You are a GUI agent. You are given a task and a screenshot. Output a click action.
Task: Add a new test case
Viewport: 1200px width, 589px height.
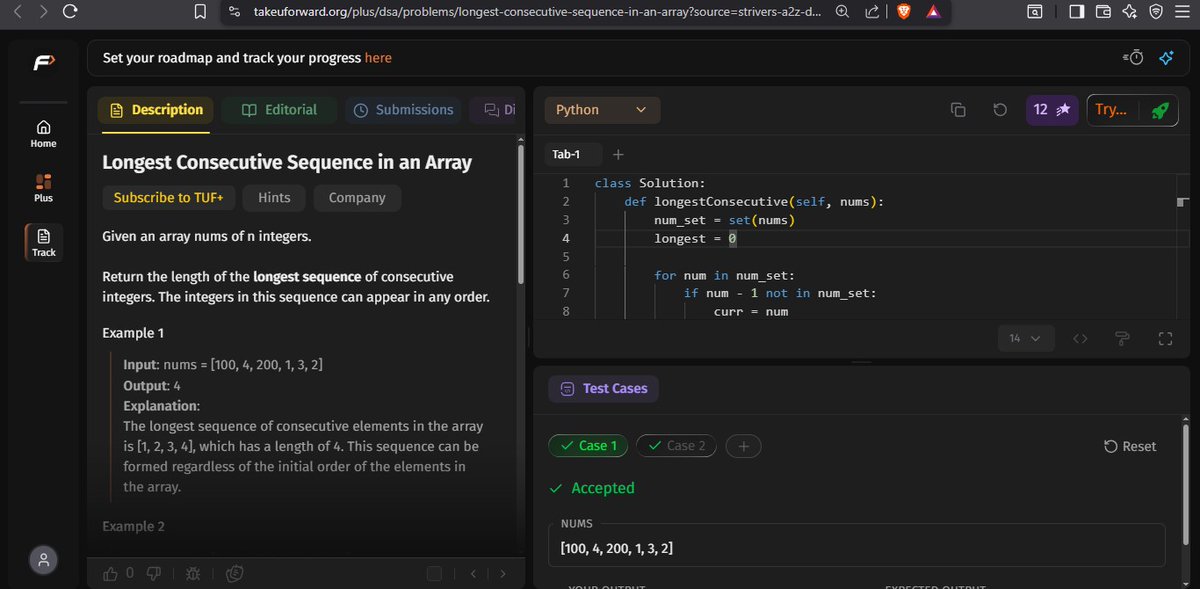(x=743, y=446)
